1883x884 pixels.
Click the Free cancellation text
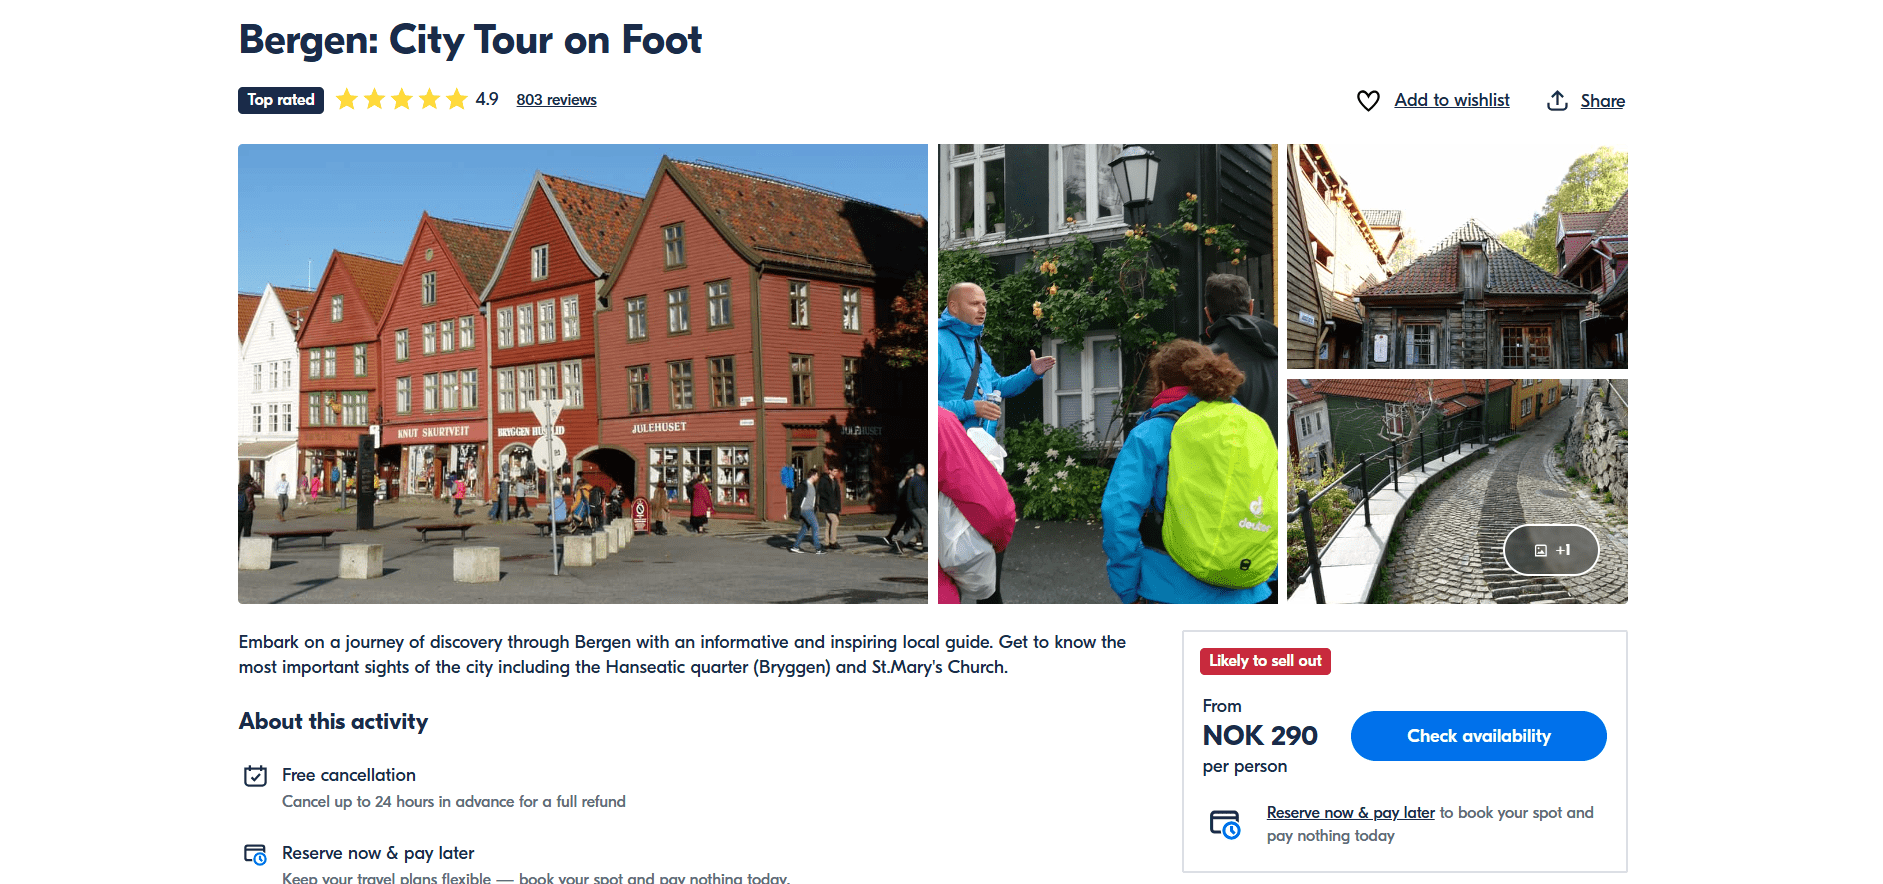349,775
